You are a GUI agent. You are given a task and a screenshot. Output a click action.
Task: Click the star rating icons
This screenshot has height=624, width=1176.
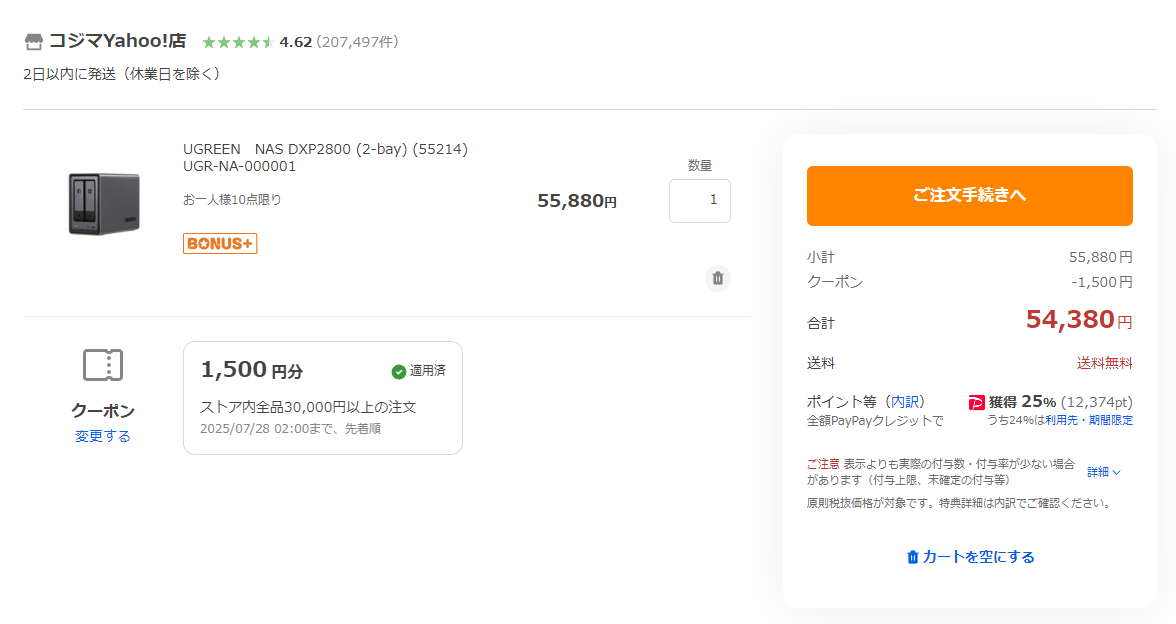(238, 42)
